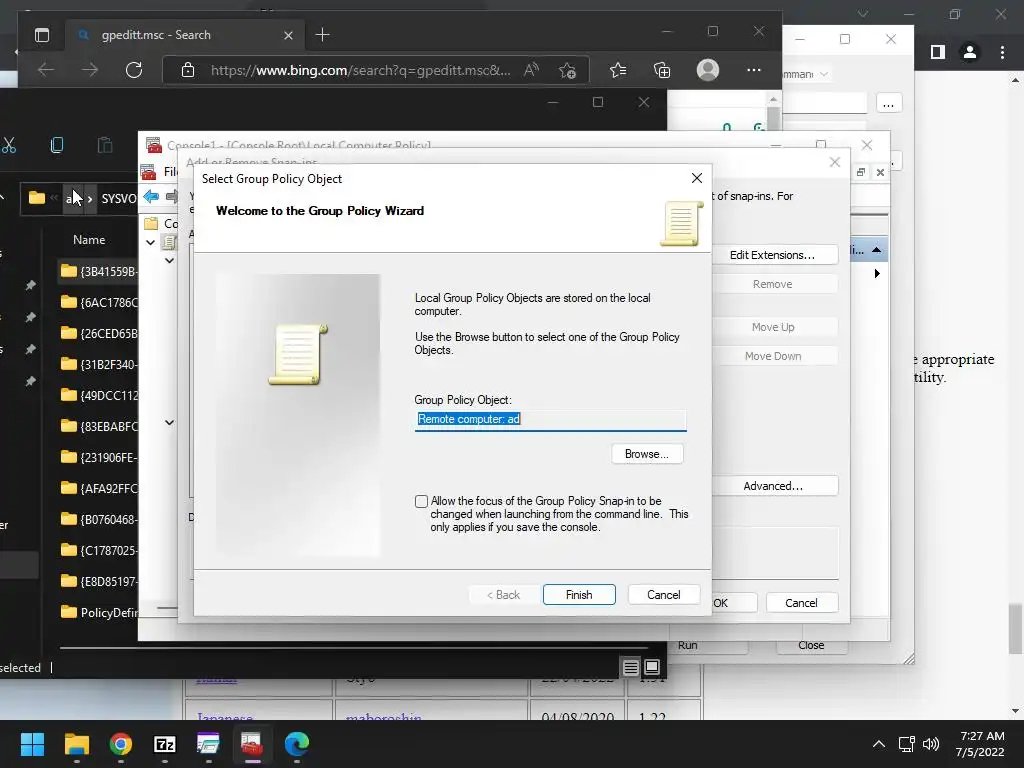The height and width of the screenshot is (768, 1024).
Task: Select the {C1787025- folder
Action: [x=99, y=551]
